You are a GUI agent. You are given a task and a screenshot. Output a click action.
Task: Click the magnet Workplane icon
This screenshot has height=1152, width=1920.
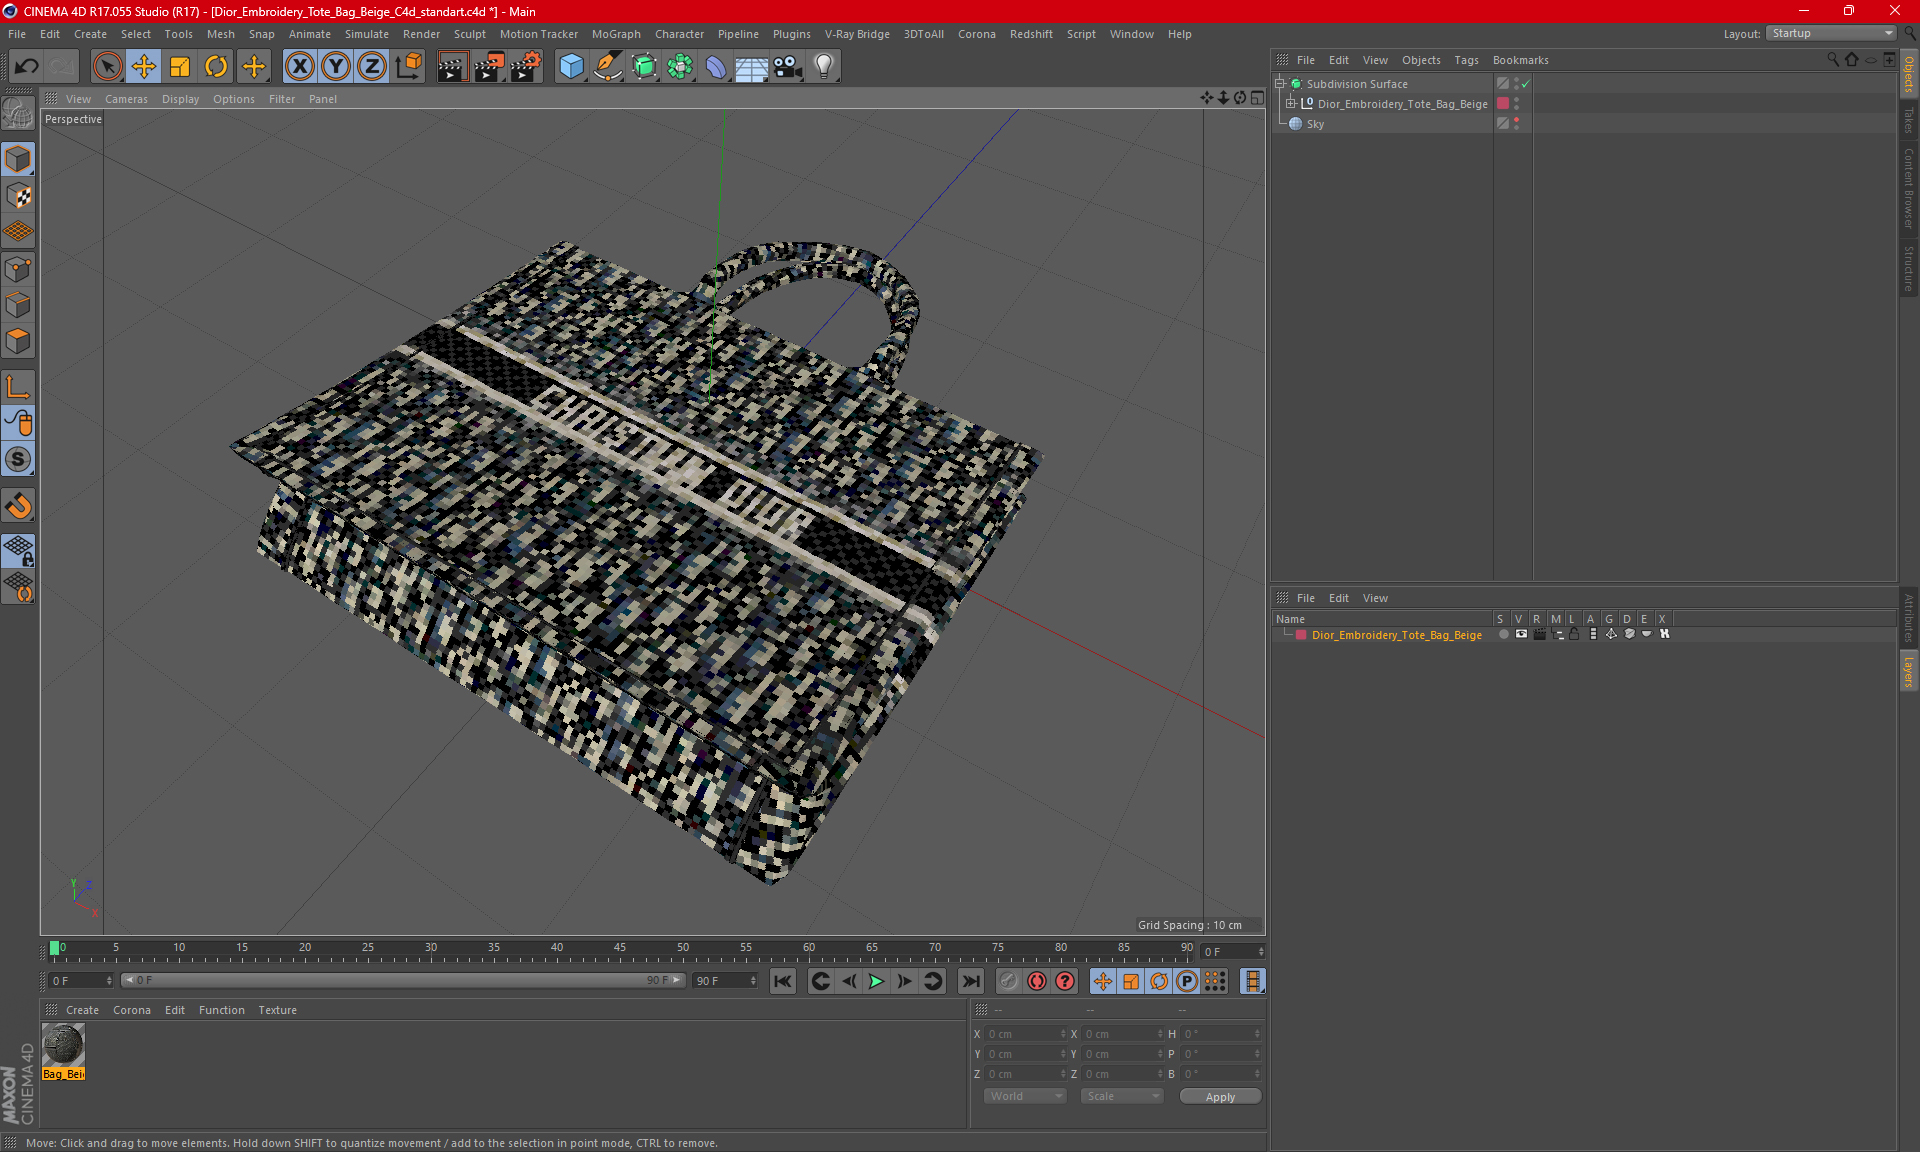tap(18, 506)
